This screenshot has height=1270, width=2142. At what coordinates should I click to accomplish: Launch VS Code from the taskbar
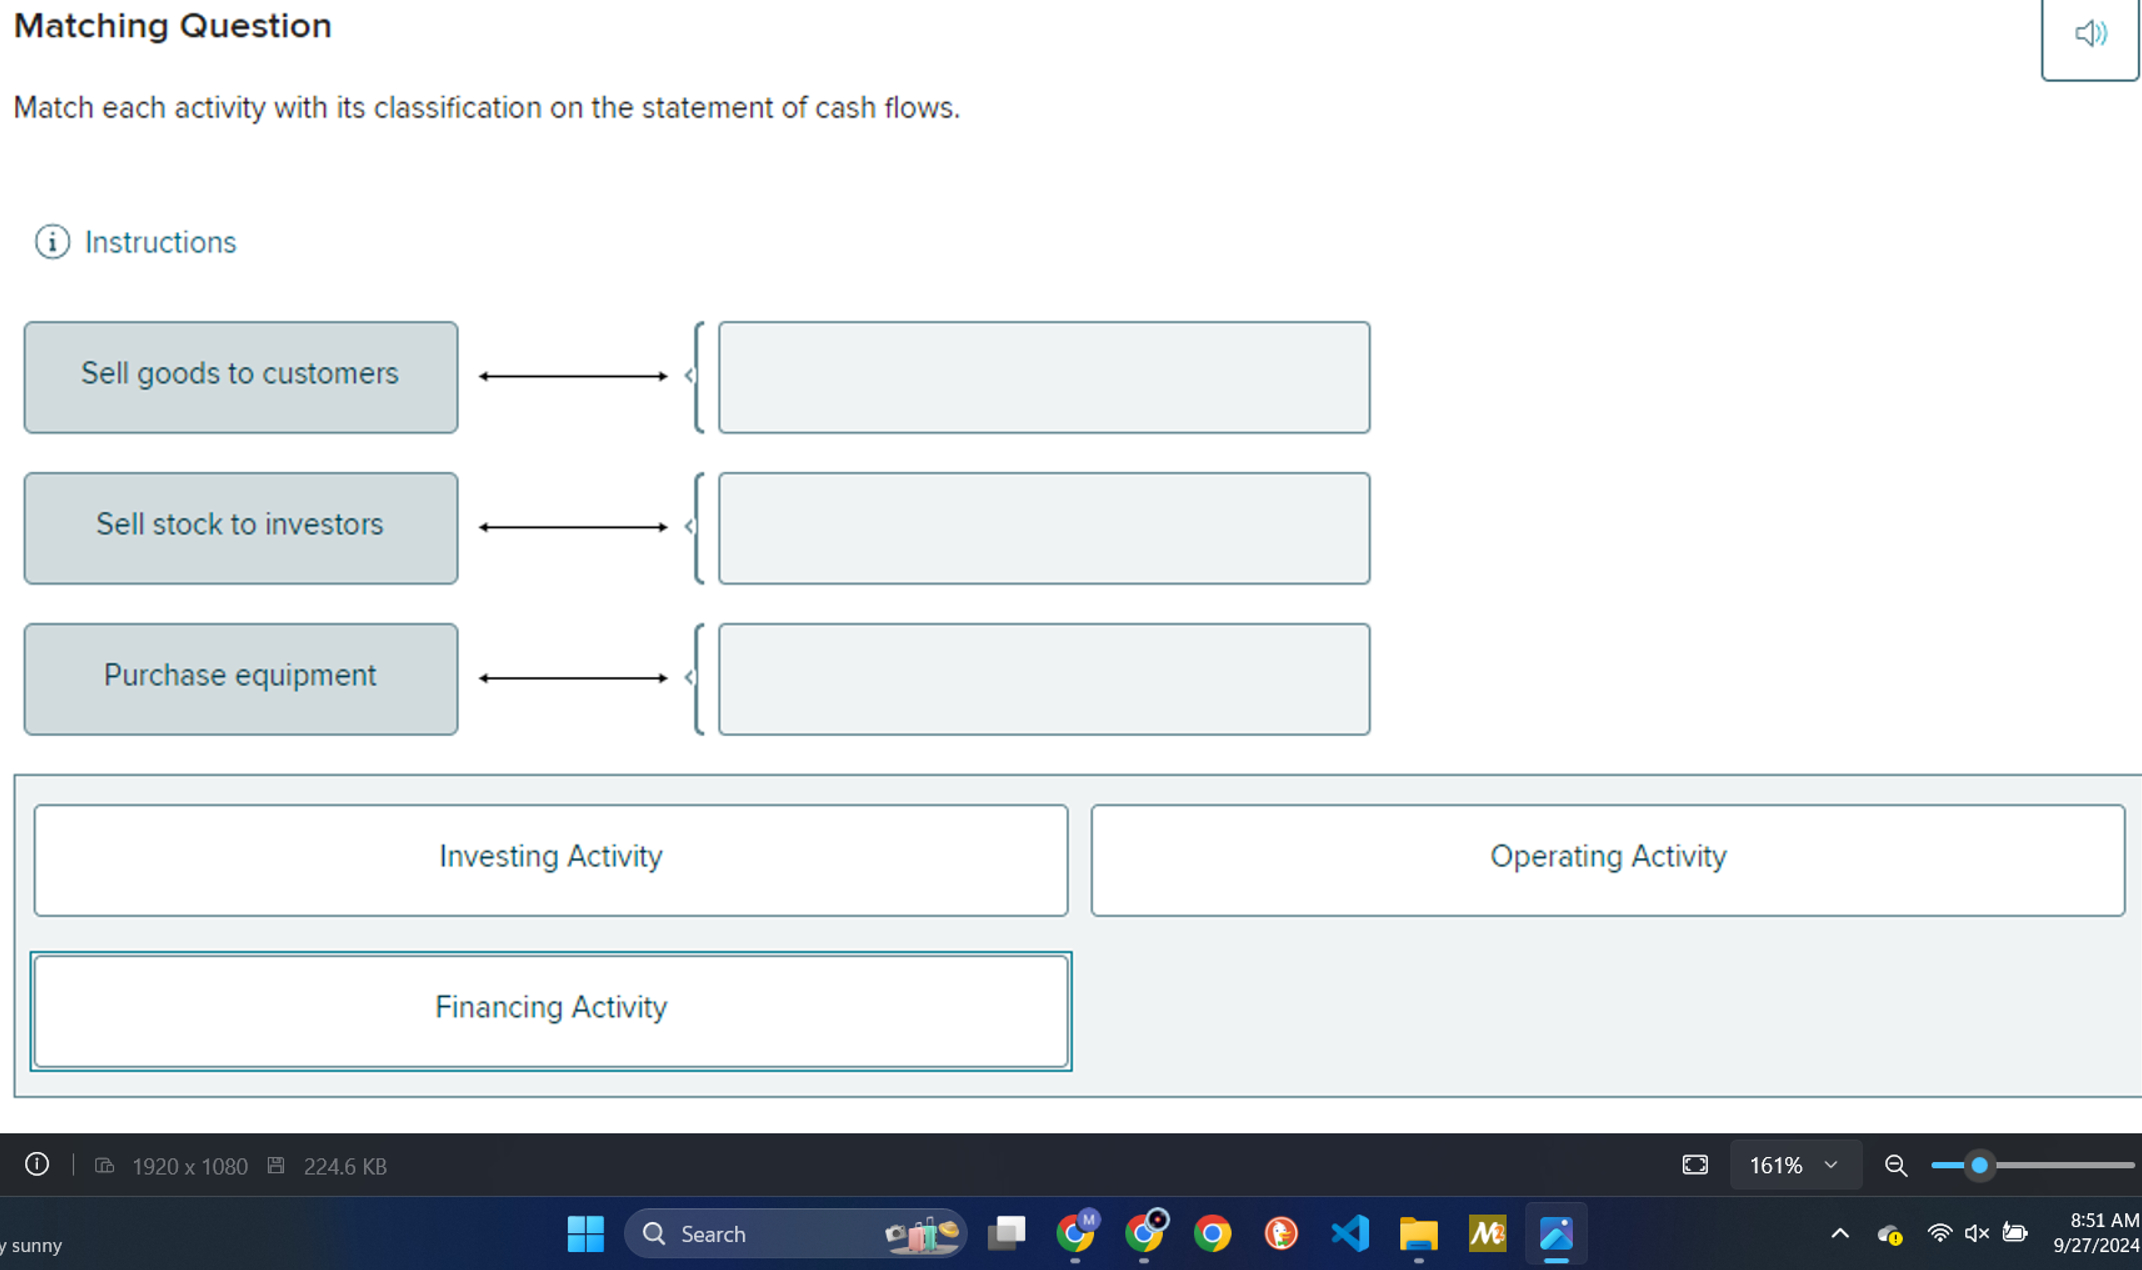[x=1350, y=1234]
